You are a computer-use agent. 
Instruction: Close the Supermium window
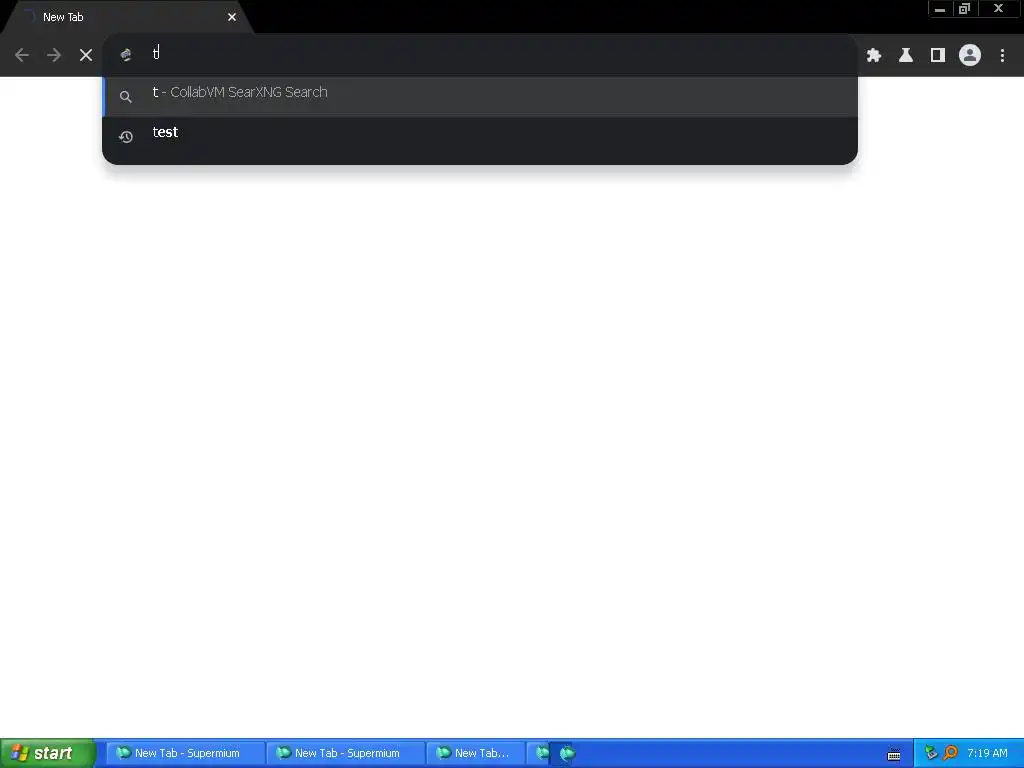tap(998, 9)
